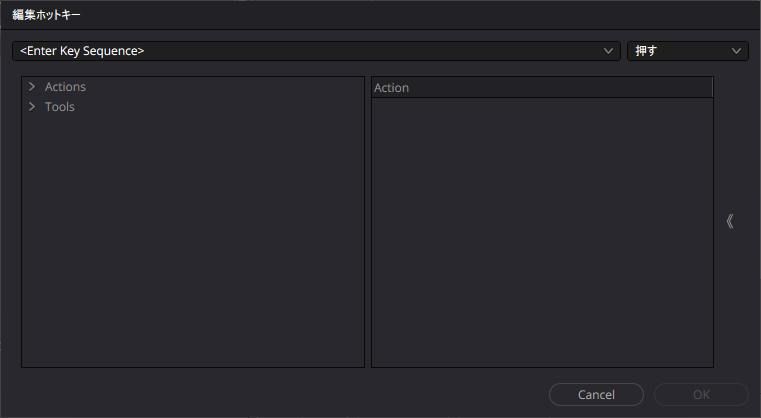761x418 pixels.
Task: Expand the Actions tree node arrow
Action: coord(32,87)
